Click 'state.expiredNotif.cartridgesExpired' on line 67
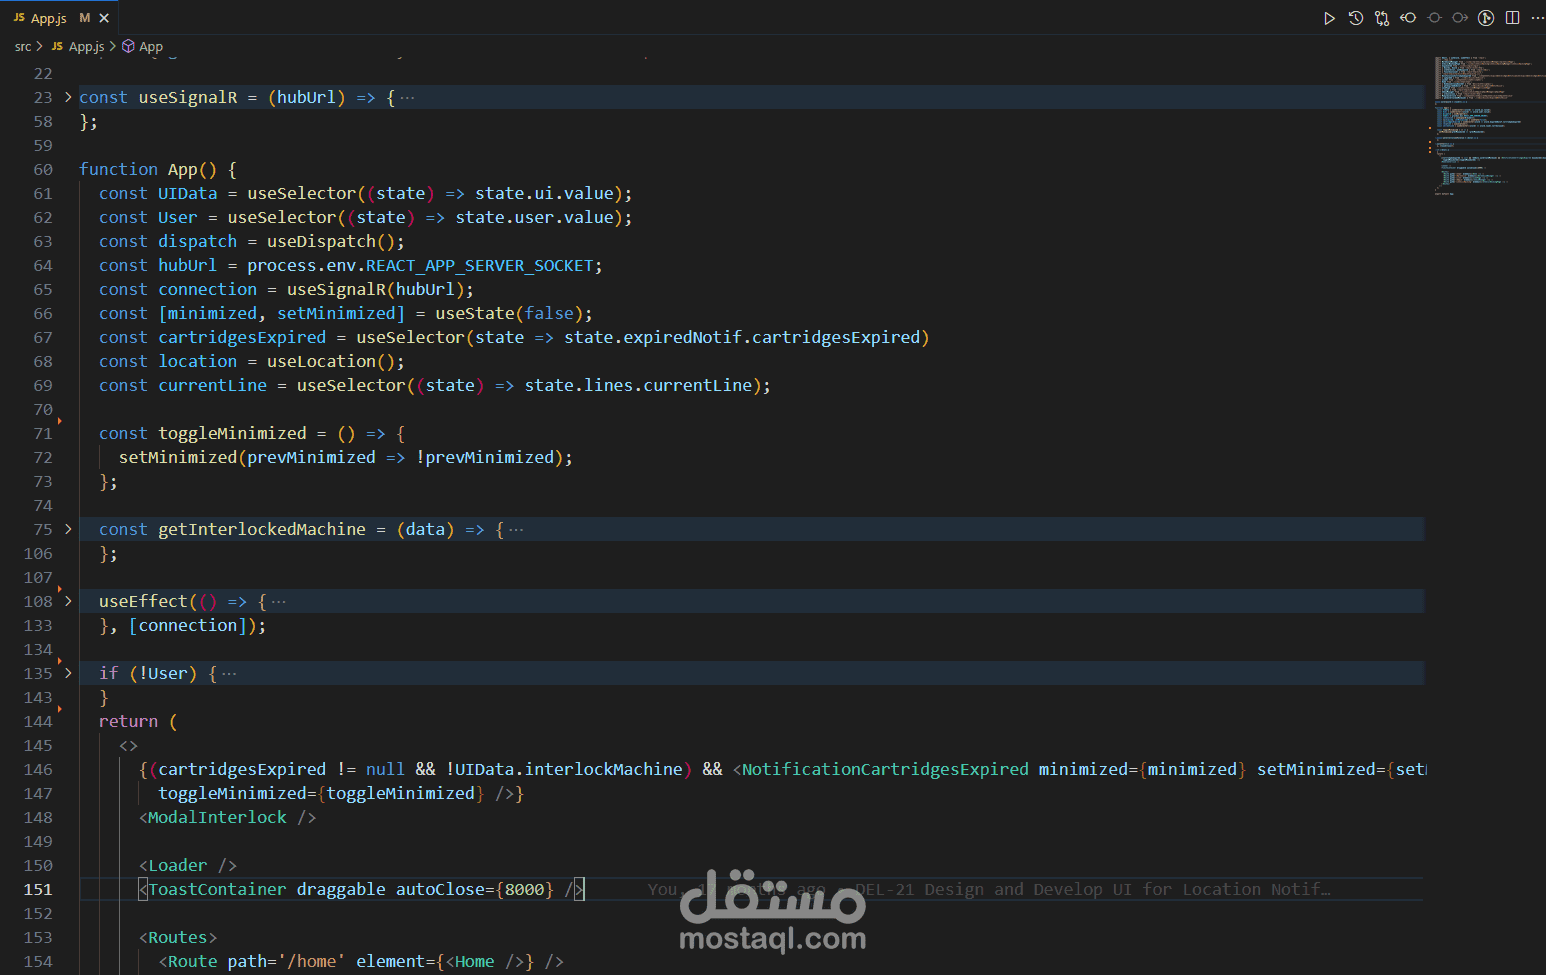The height and width of the screenshot is (975, 1546). tap(742, 338)
